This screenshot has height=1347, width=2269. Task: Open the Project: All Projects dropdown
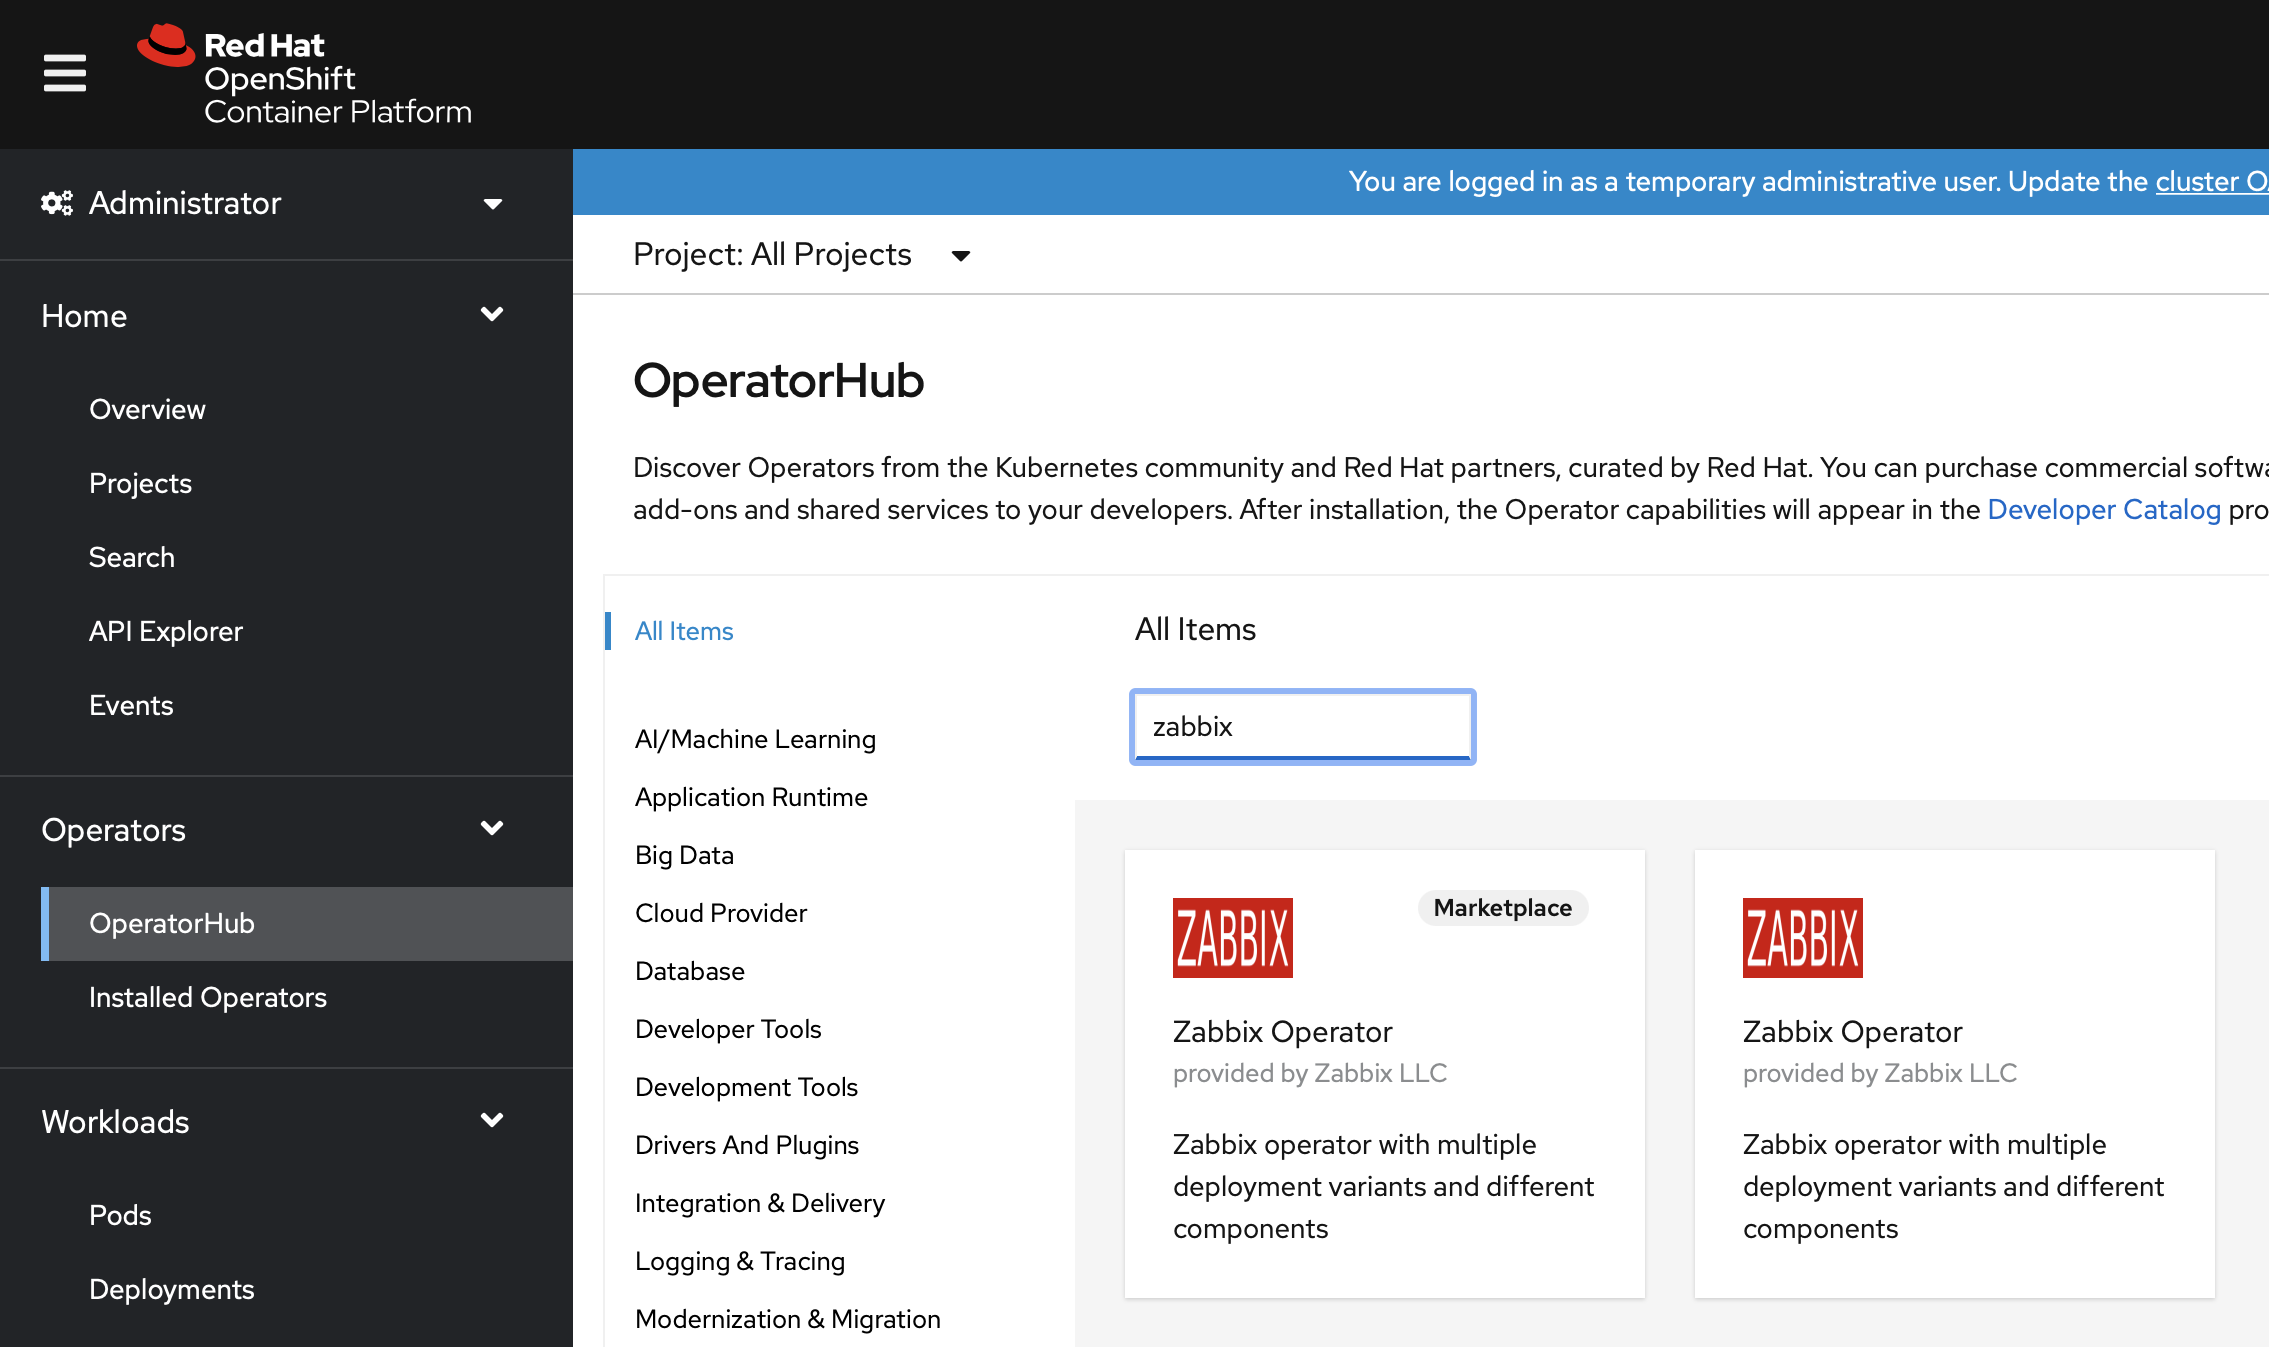coord(802,255)
